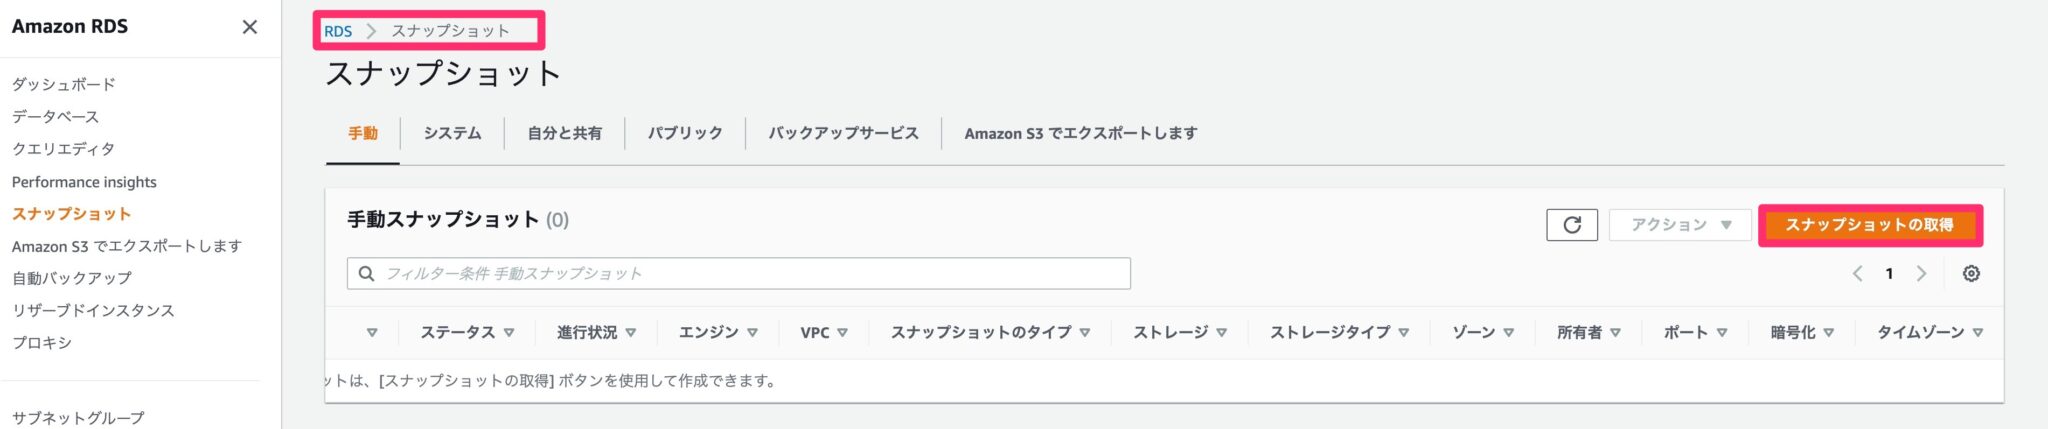Go to next page arrow

(x=1921, y=274)
